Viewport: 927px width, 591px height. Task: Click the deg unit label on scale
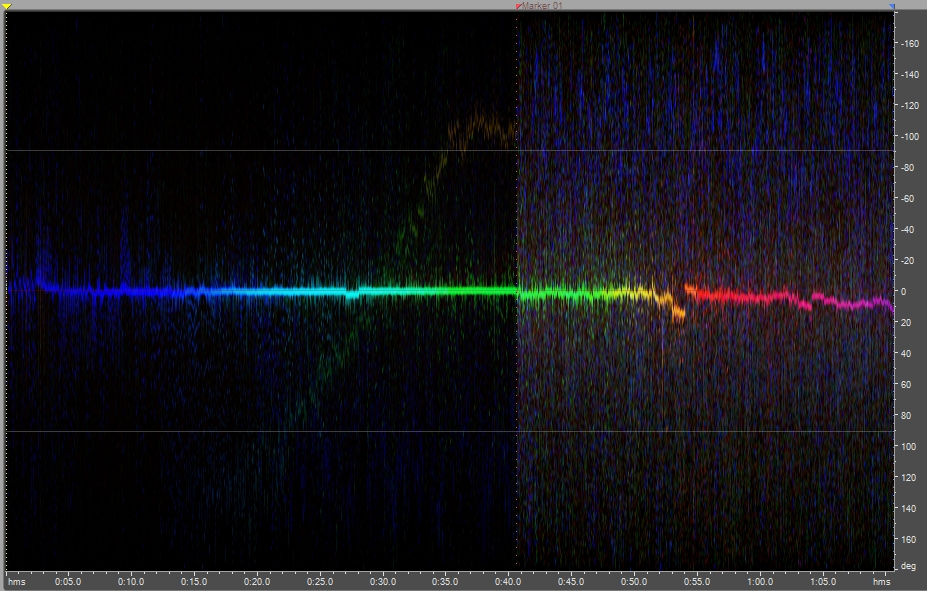[x=908, y=566]
